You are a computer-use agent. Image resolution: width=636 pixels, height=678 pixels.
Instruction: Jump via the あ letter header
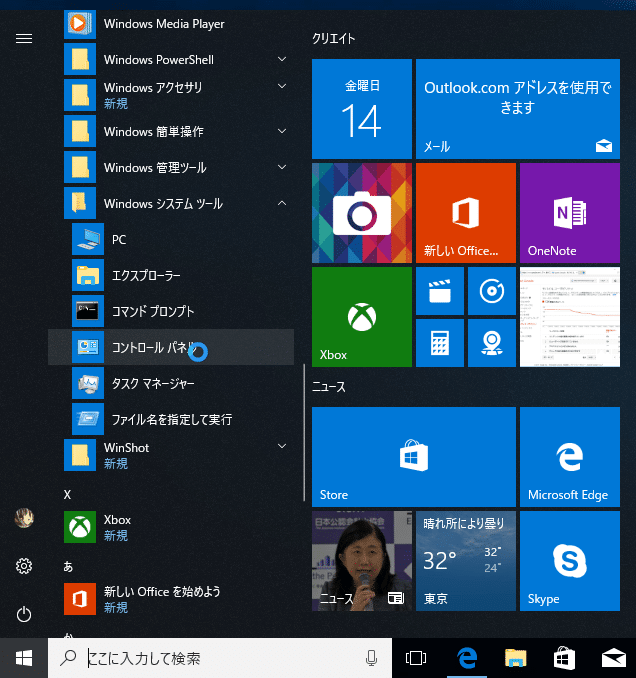[x=68, y=566]
